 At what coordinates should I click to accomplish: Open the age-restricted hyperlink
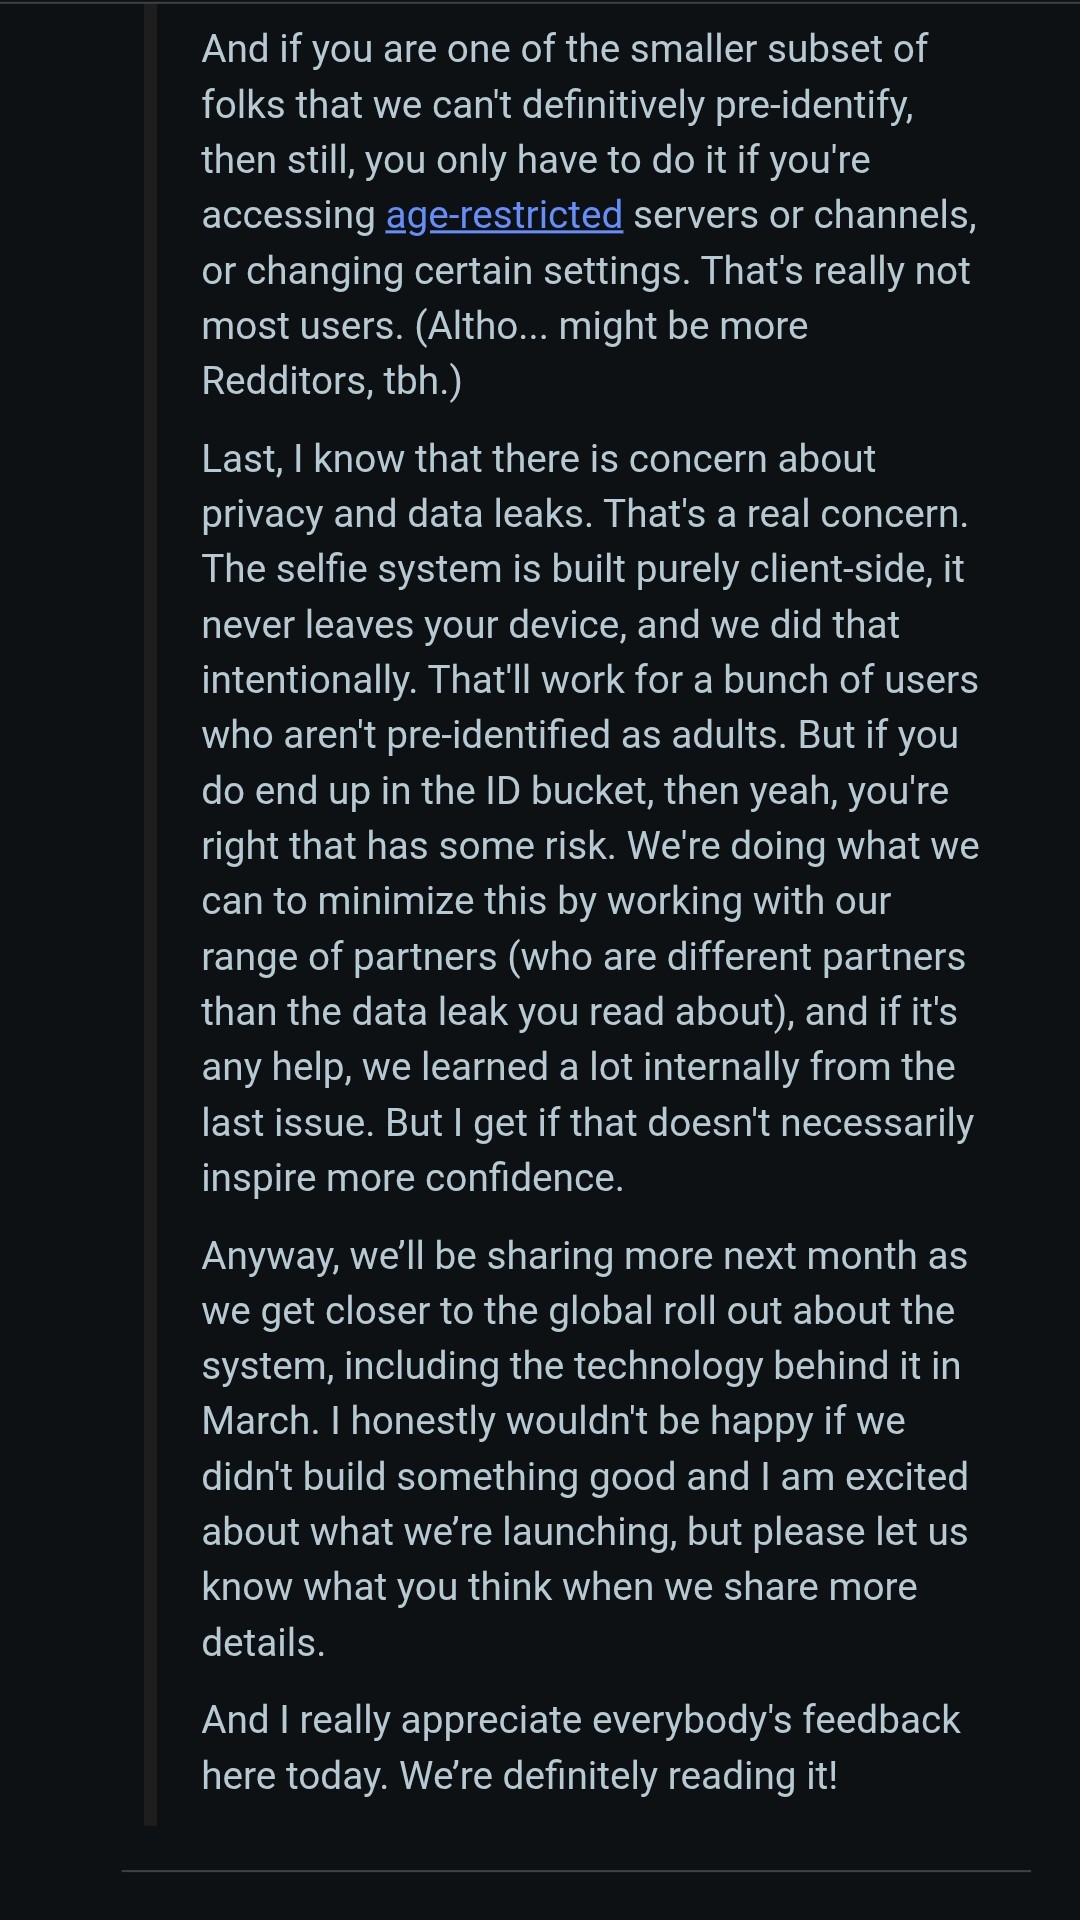point(504,215)
